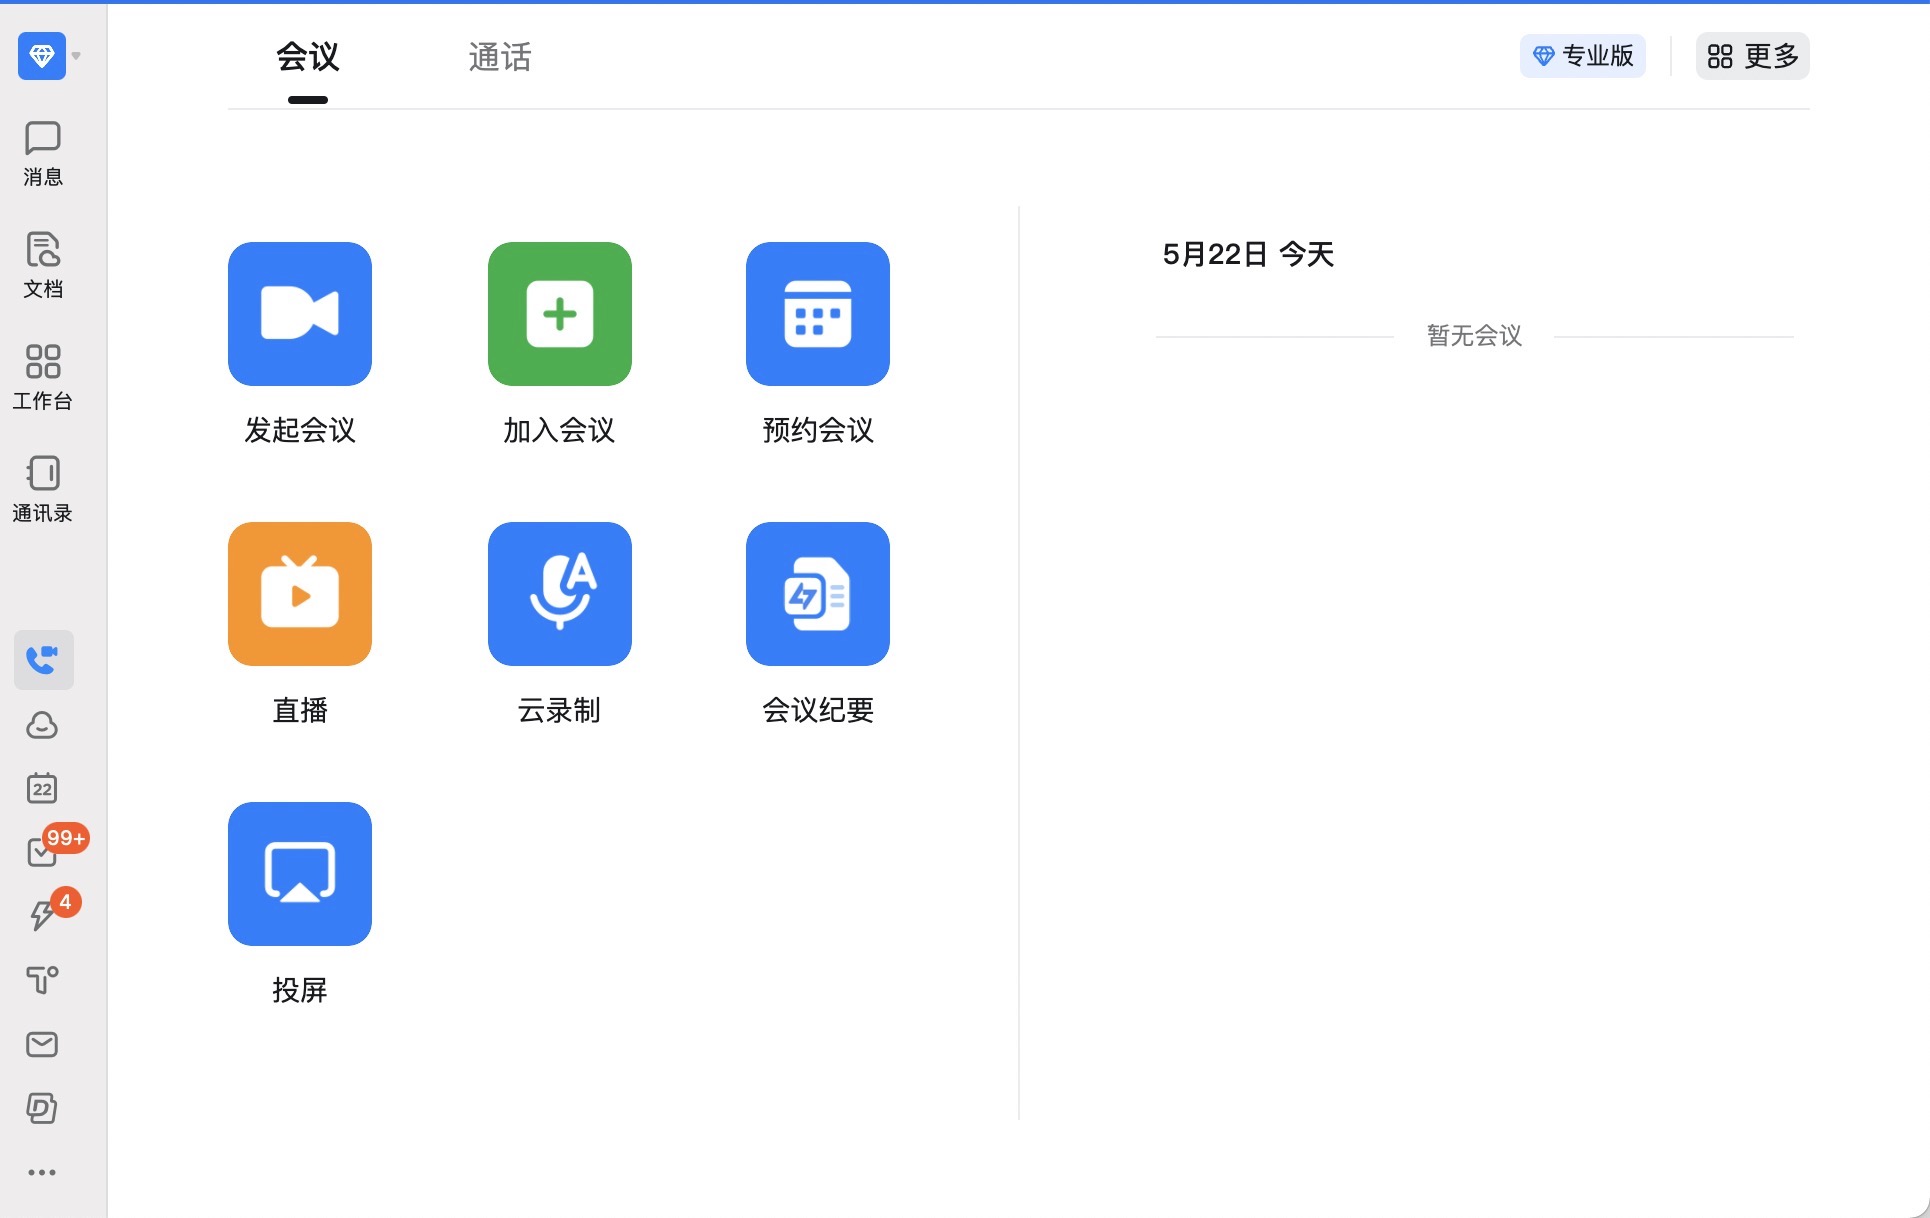Select the Meeting (会议) tab
This screenshot has height=1218, width=1930.
click(308, 57)
